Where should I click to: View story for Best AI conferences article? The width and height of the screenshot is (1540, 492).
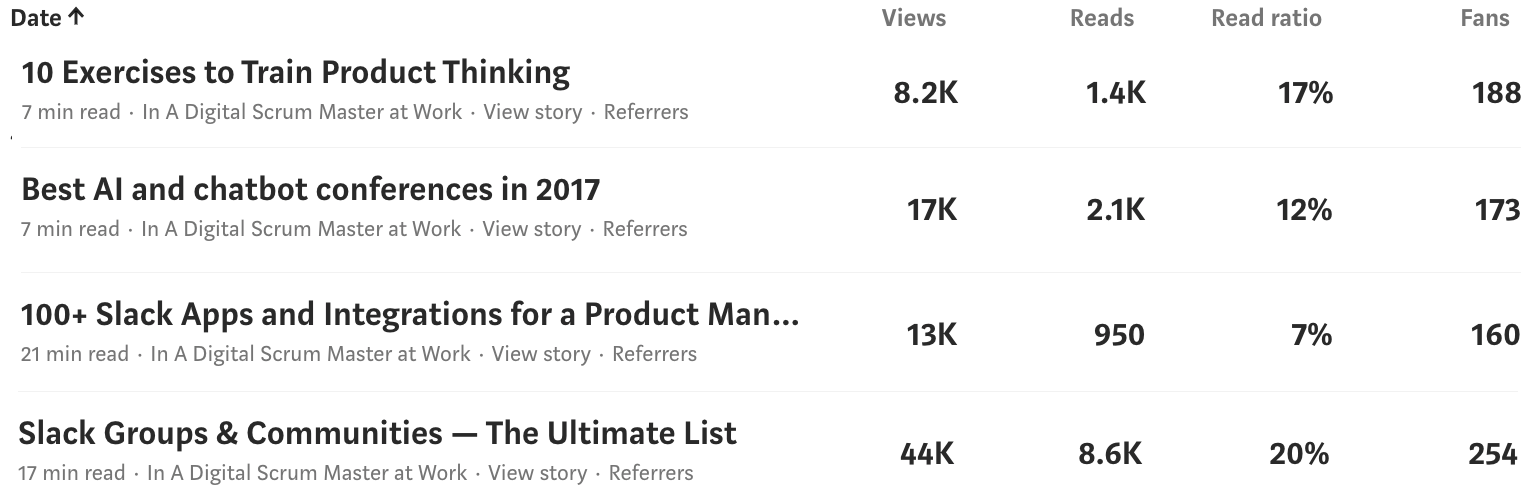coord(531,229)
